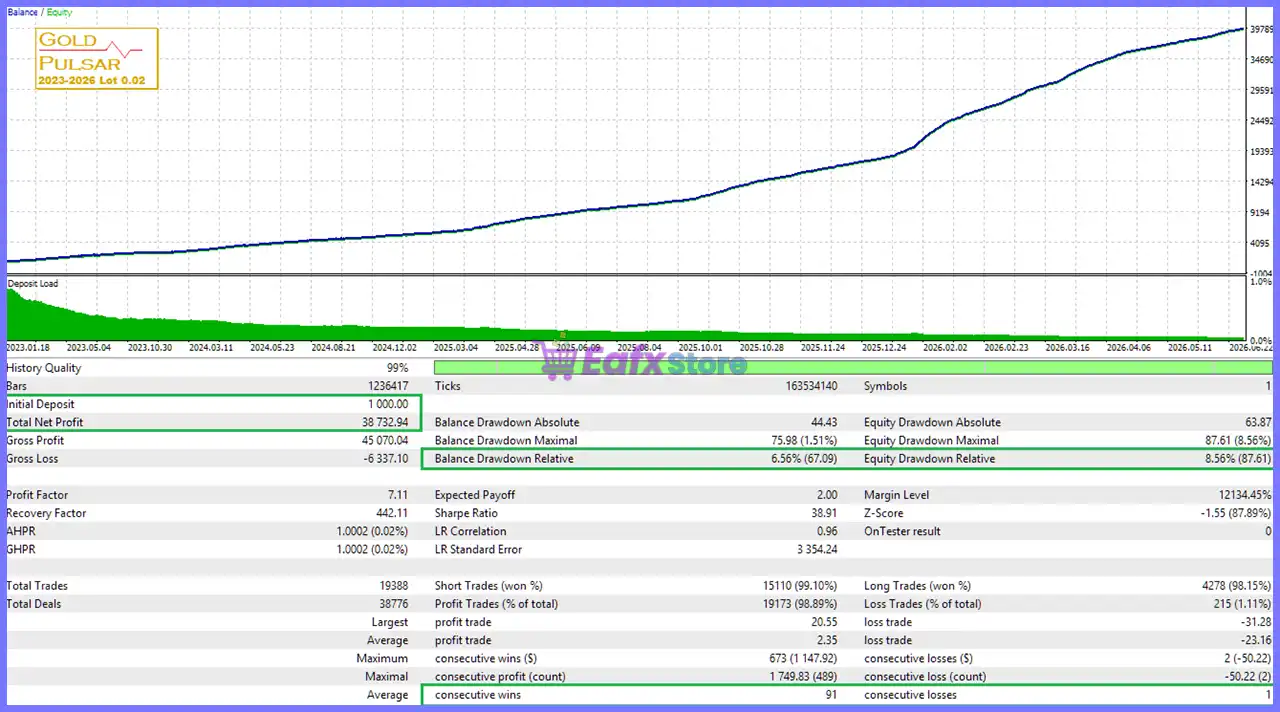Click the date axis label 2025.03.04

456,348
